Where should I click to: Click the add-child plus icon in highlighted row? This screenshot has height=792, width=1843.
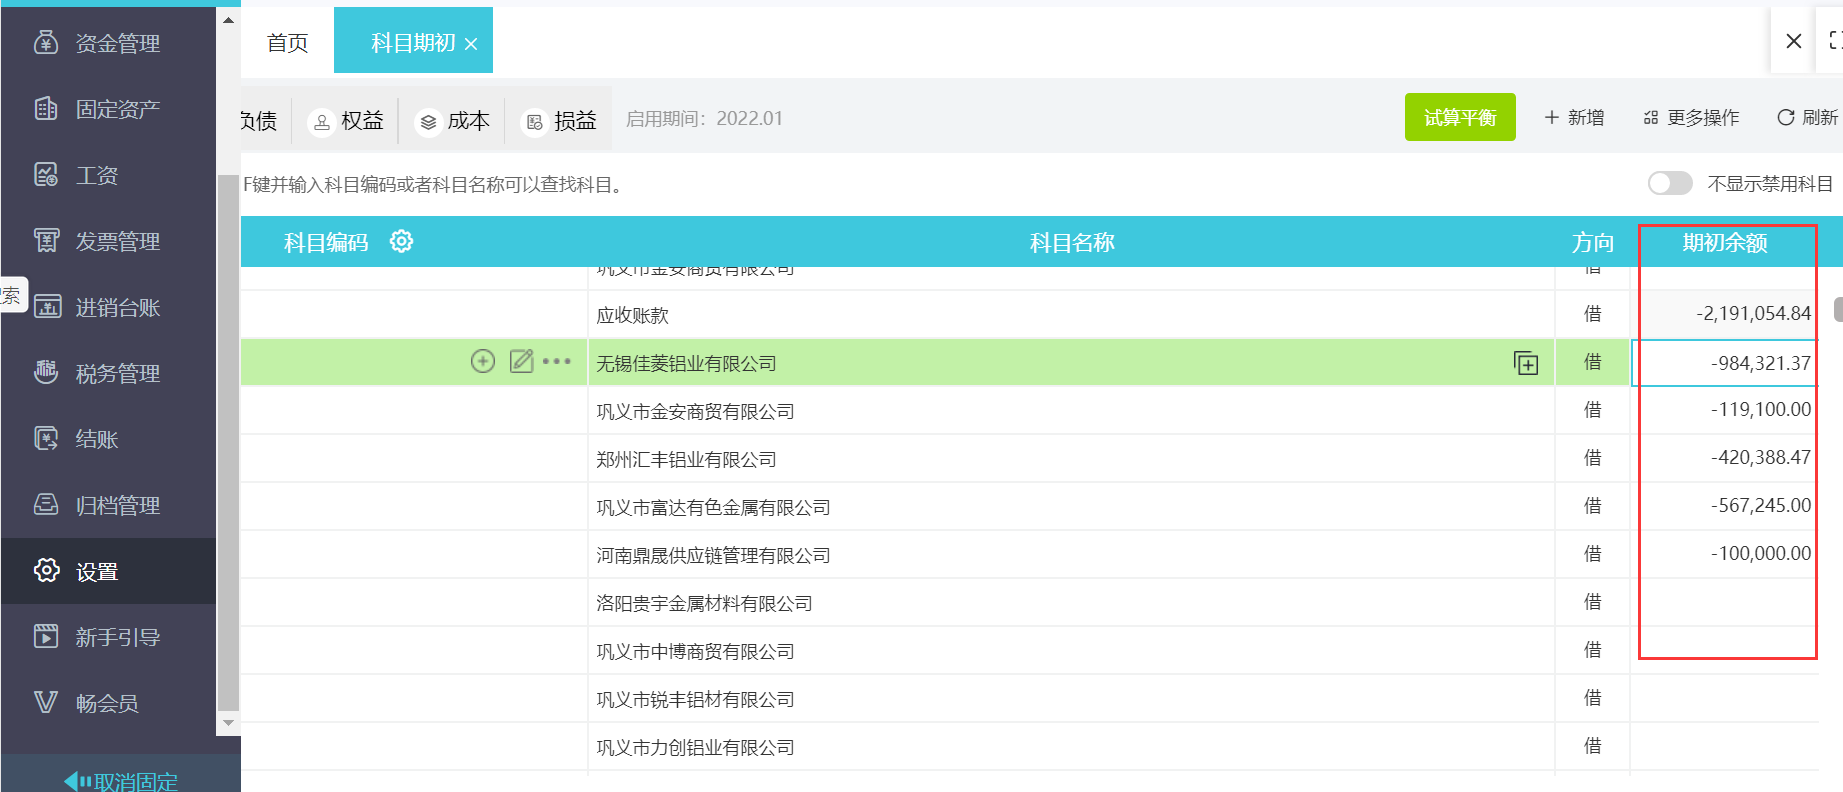coord(483,361)
